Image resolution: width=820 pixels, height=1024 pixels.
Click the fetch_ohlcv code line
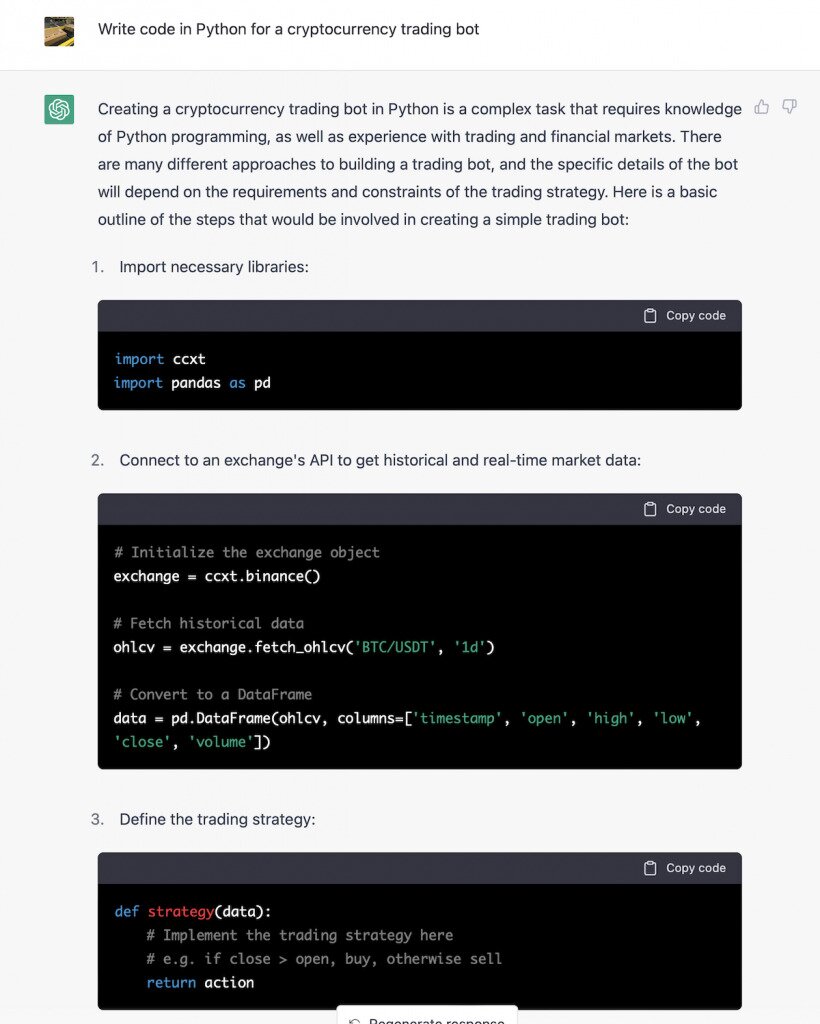pyautogui.click(x=304, y=647)
